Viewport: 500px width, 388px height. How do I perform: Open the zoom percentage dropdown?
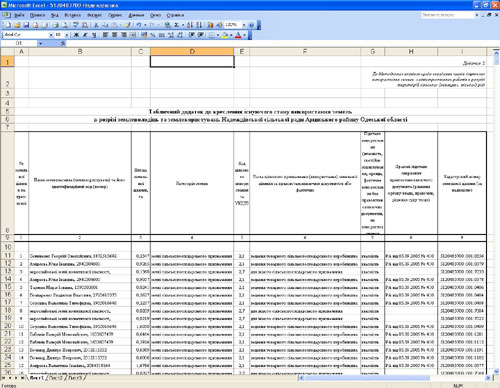click(x=244, y=25)
